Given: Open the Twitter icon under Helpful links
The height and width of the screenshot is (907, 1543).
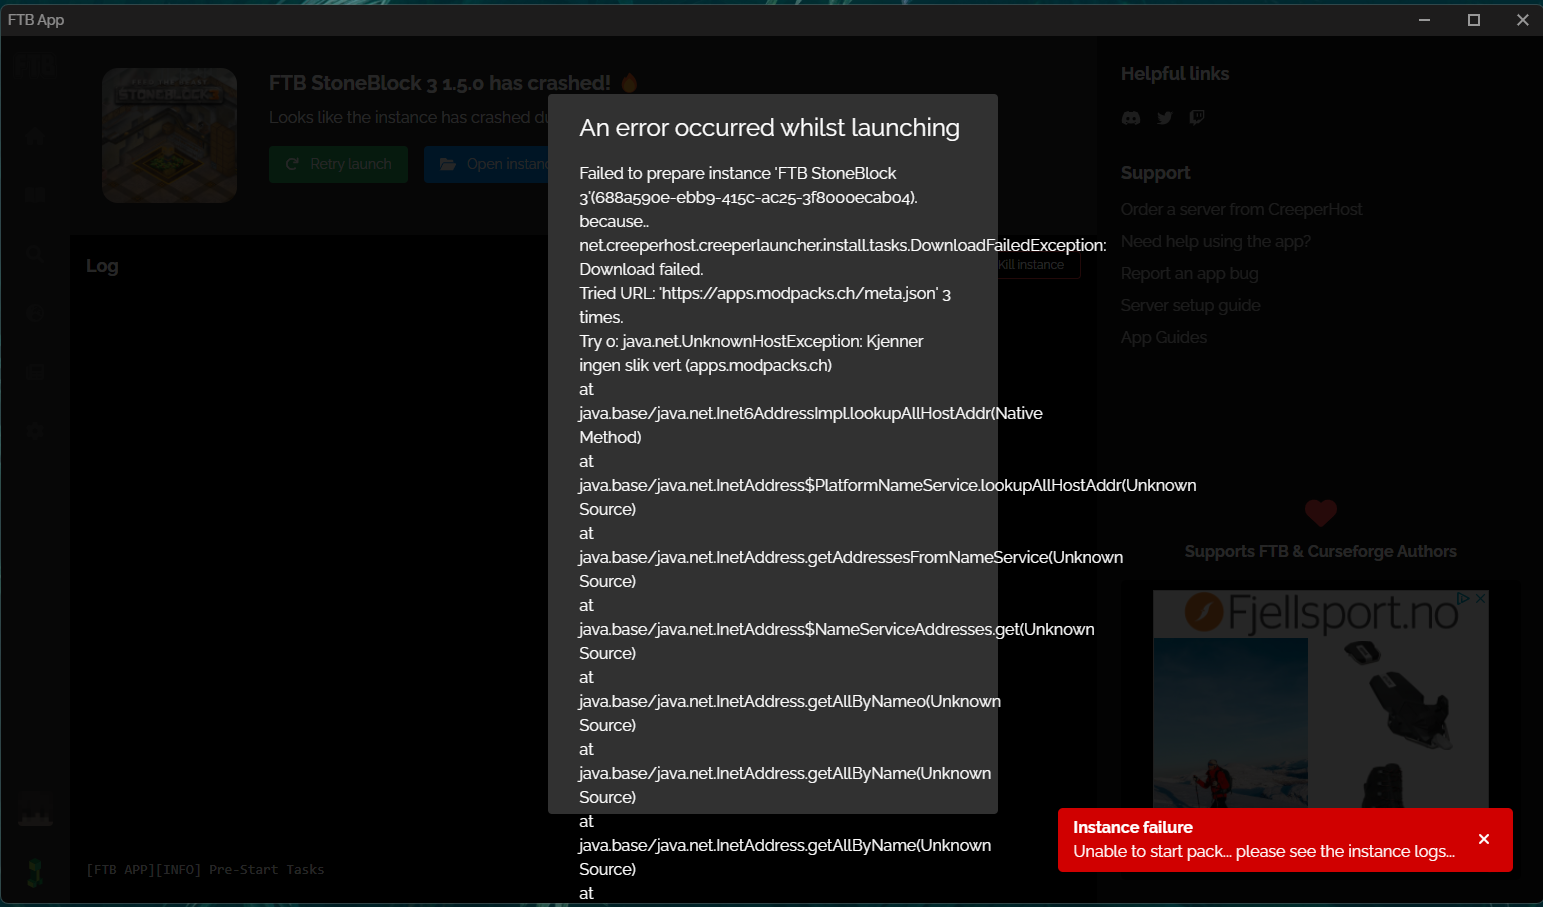Looking at the screenshot, I should click(x=1164, y=117).
